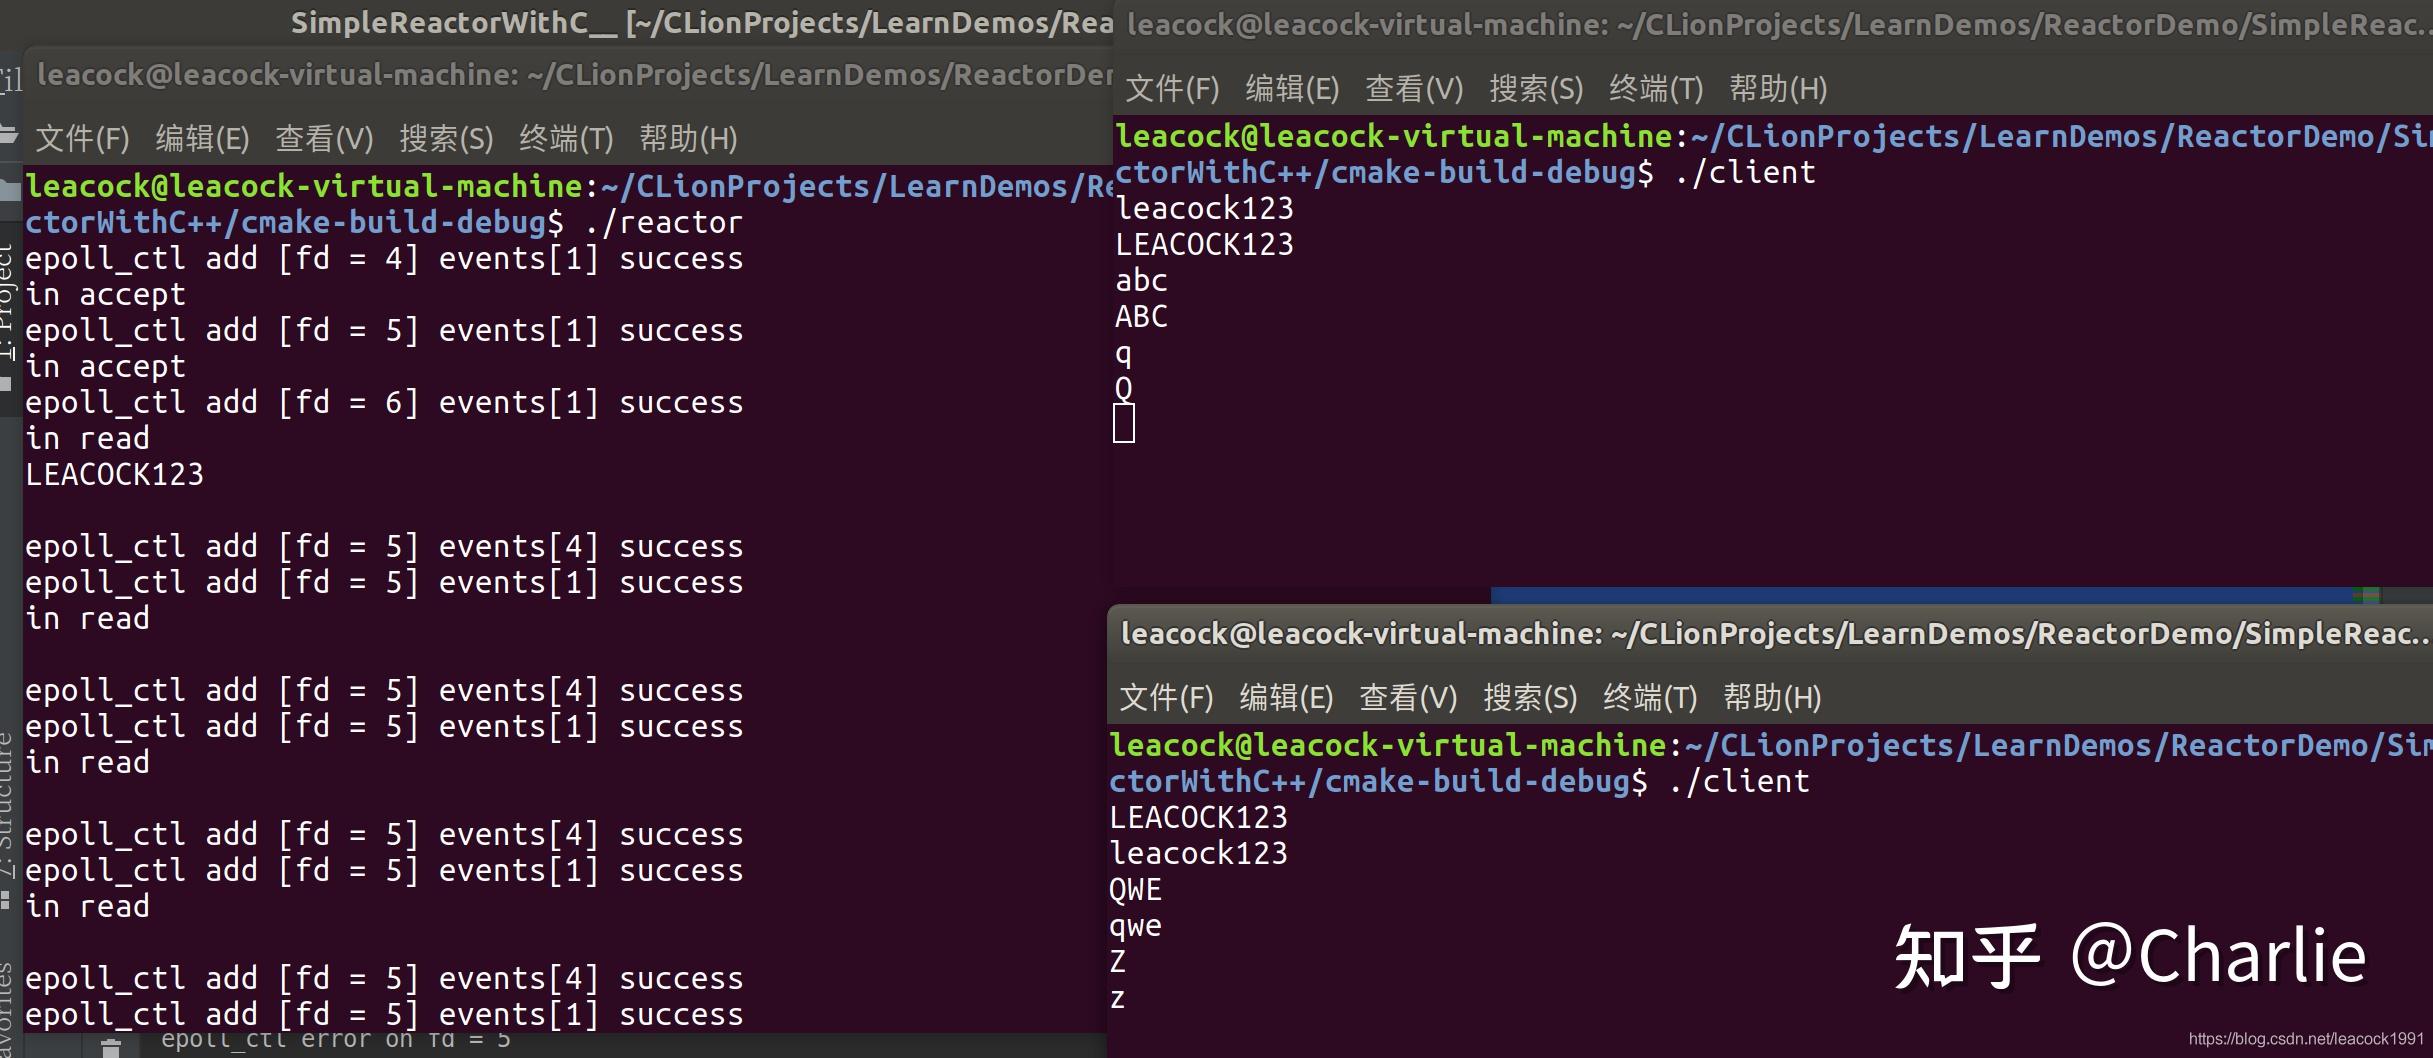The height and width of the screenshot is (1058, 2433).
Task: Click the file icon at top of CLion sidebar
Action: (10, 80)
